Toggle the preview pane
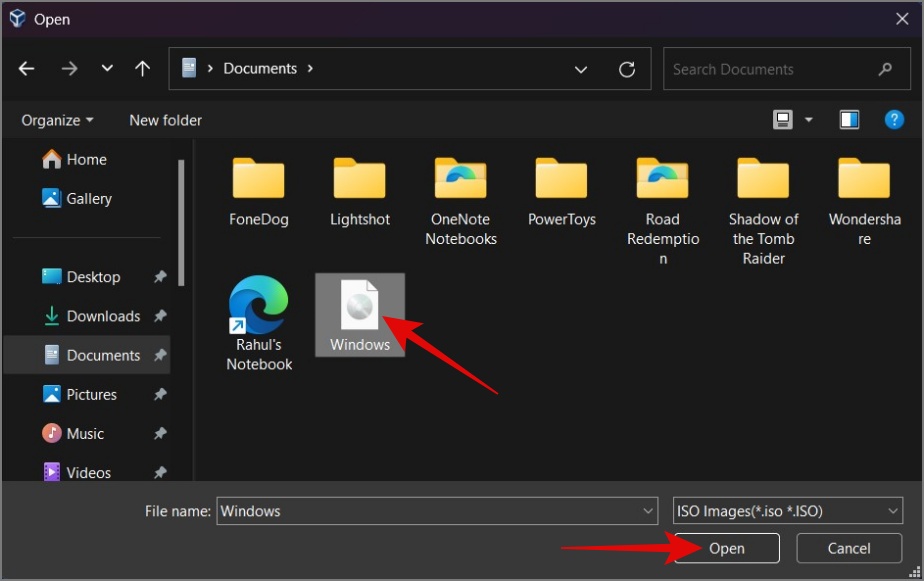The image size is (924, 581). pos(849,120)
